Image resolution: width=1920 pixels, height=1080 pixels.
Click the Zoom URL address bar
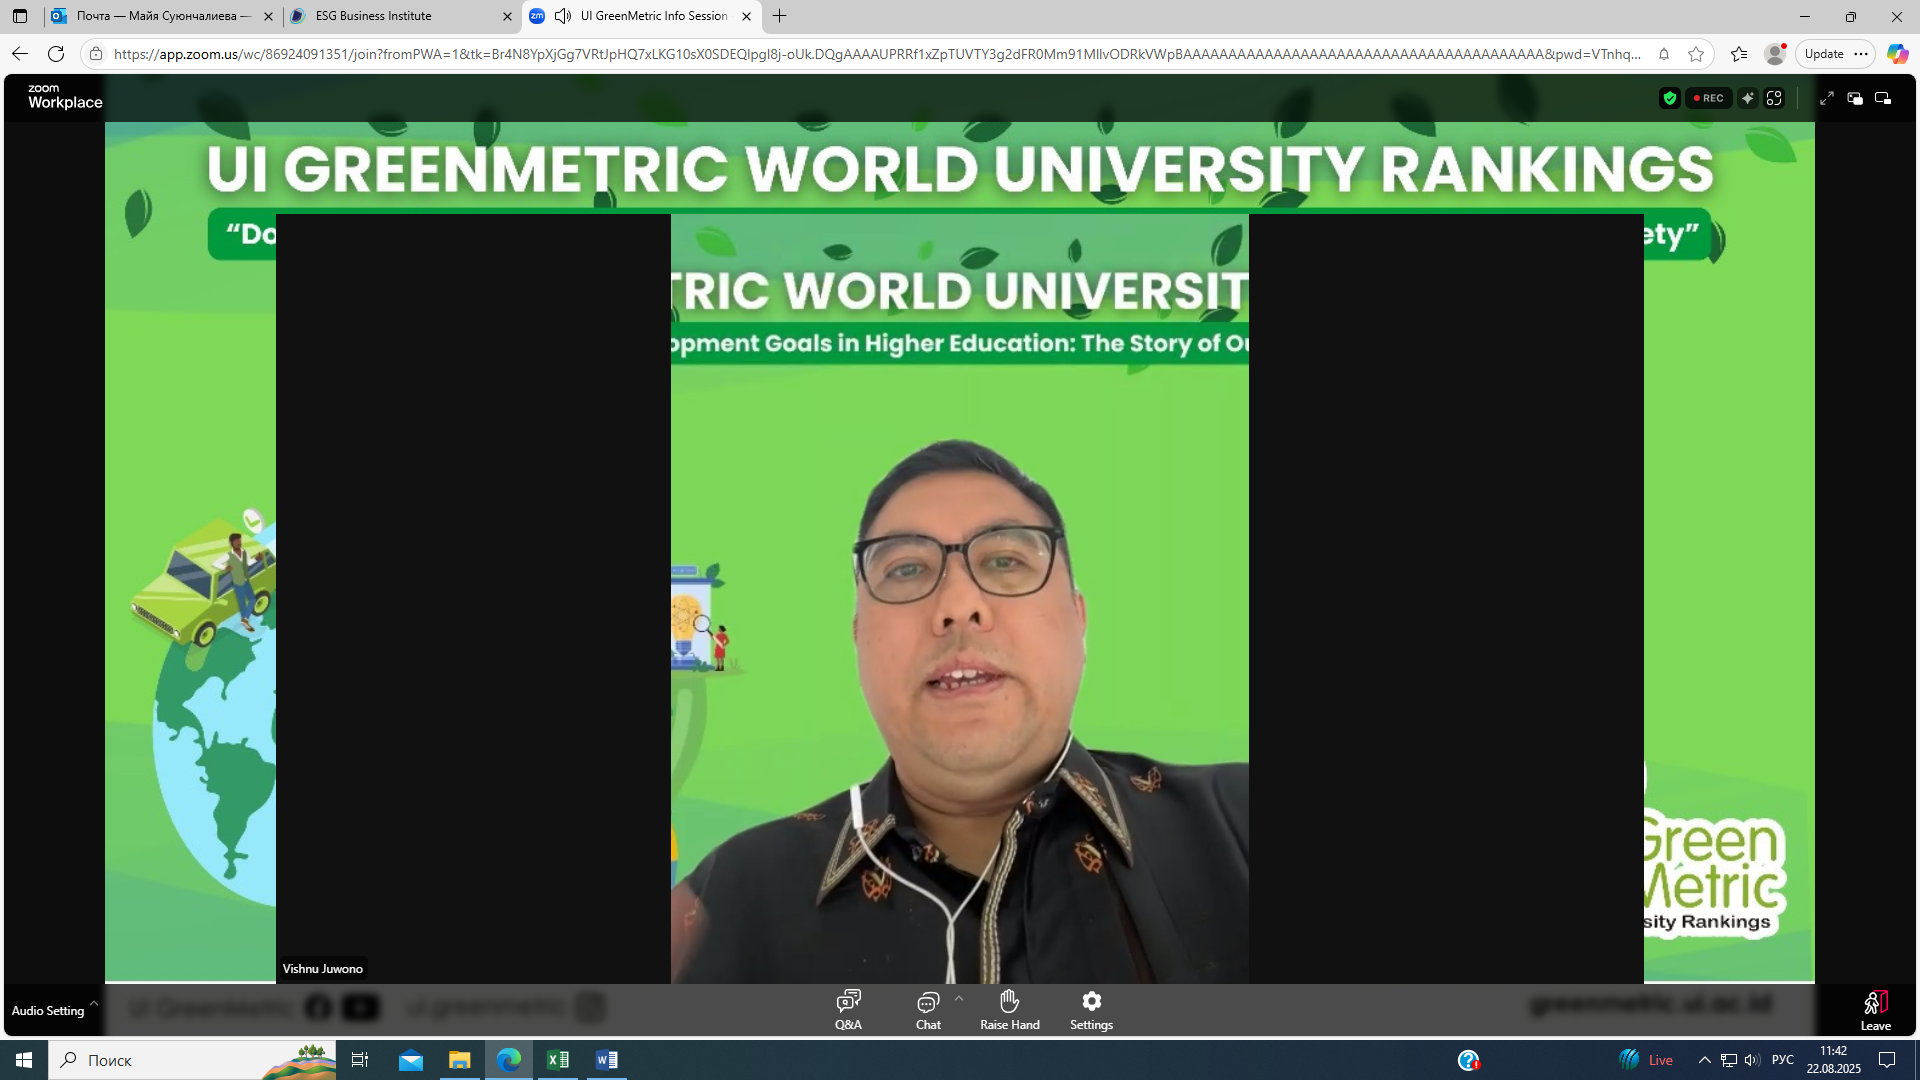876,54
